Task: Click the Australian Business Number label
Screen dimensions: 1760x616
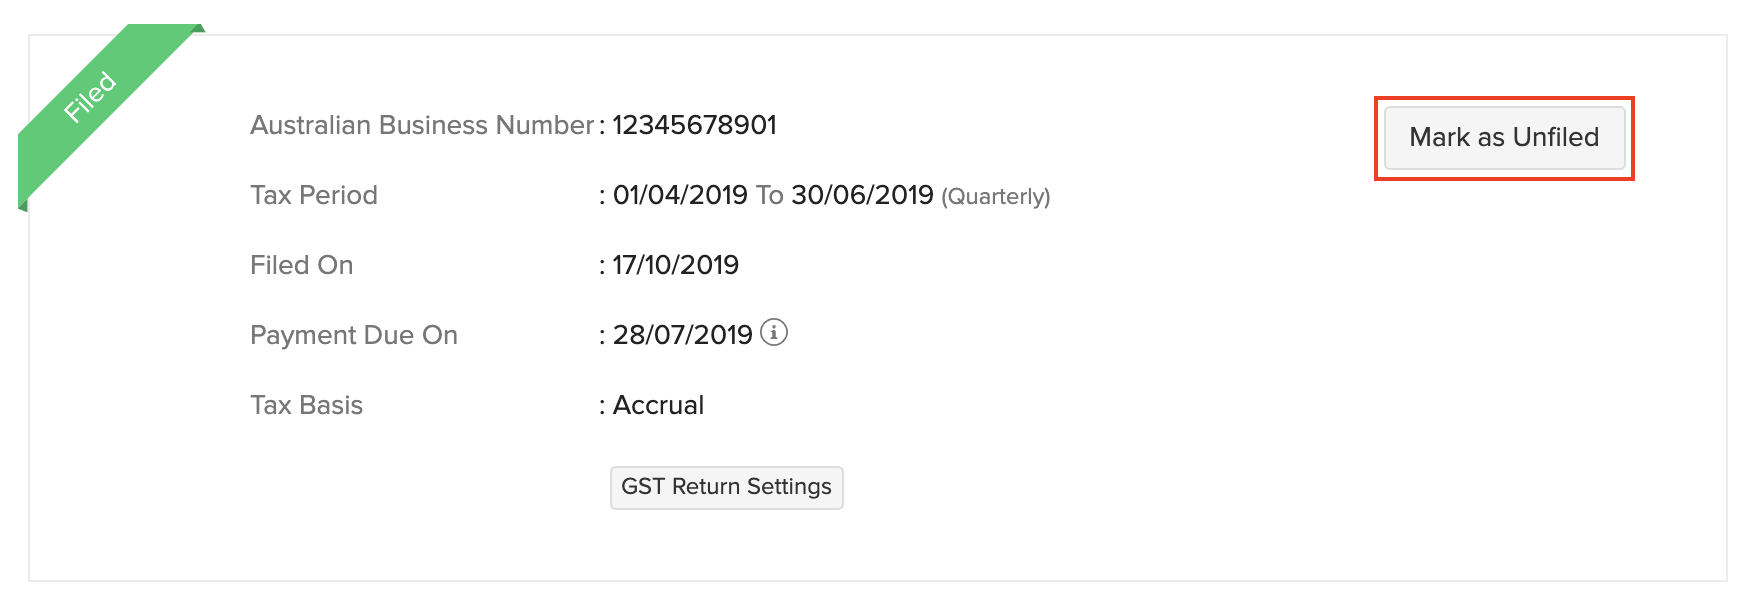Action: coord(422,125)
